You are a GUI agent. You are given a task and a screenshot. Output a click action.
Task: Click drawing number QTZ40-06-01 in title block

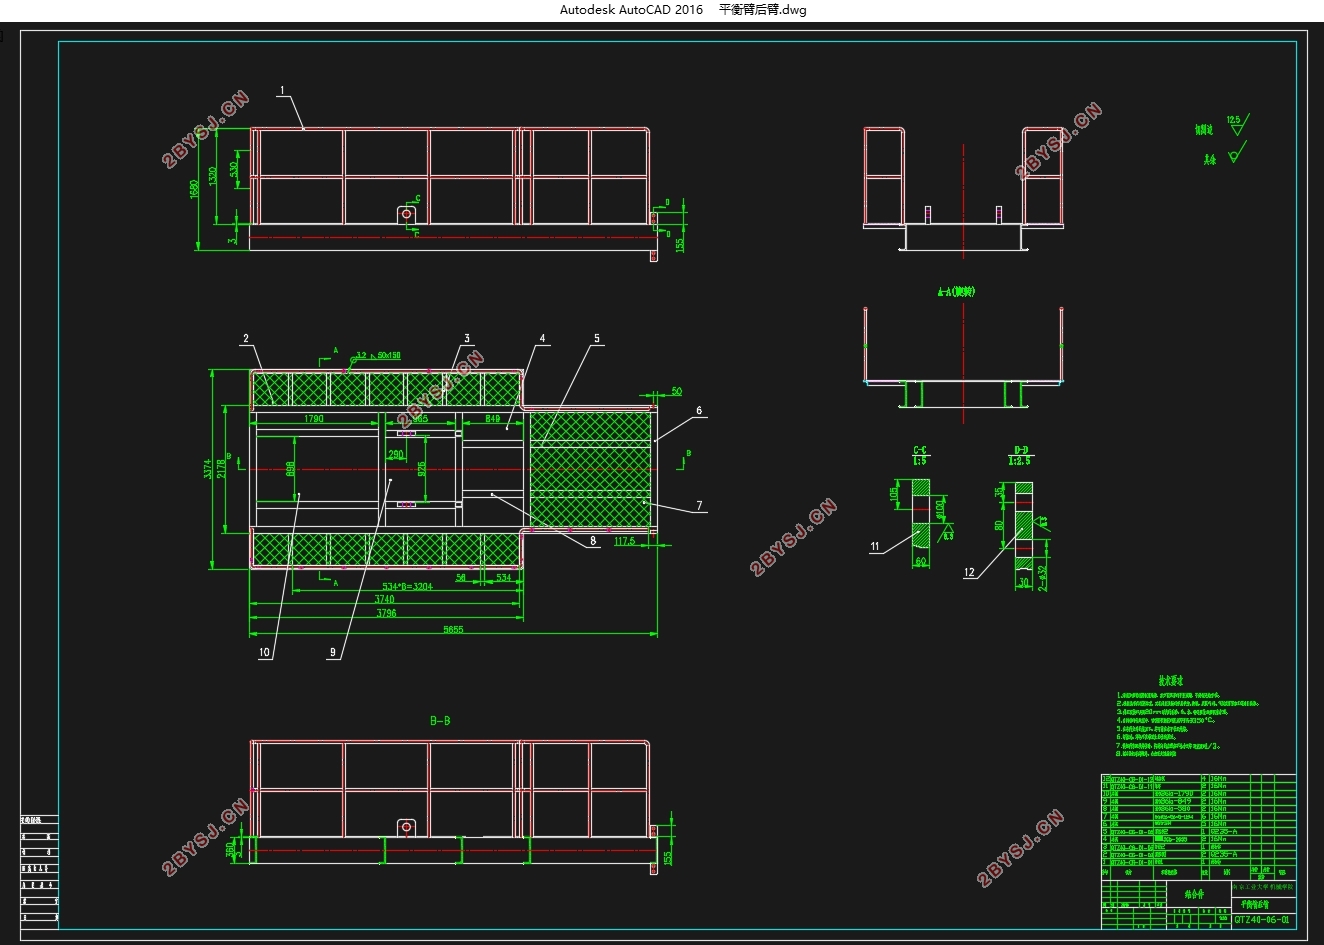[1262, 920]
